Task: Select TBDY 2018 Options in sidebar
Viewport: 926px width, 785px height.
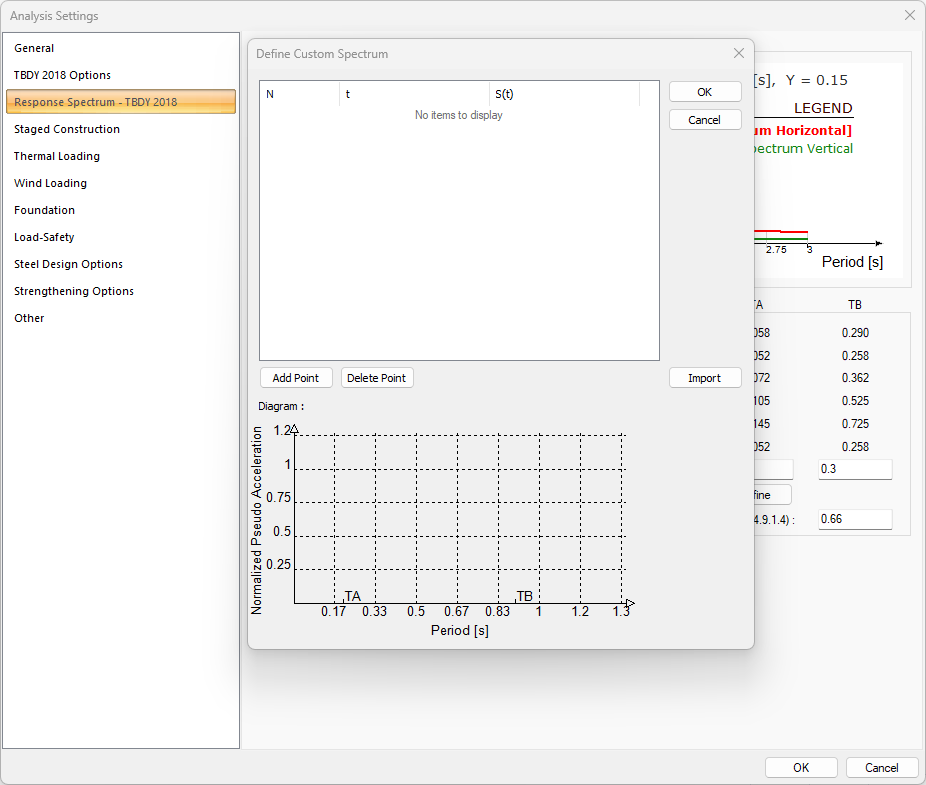Action: (x=62, y=75)
